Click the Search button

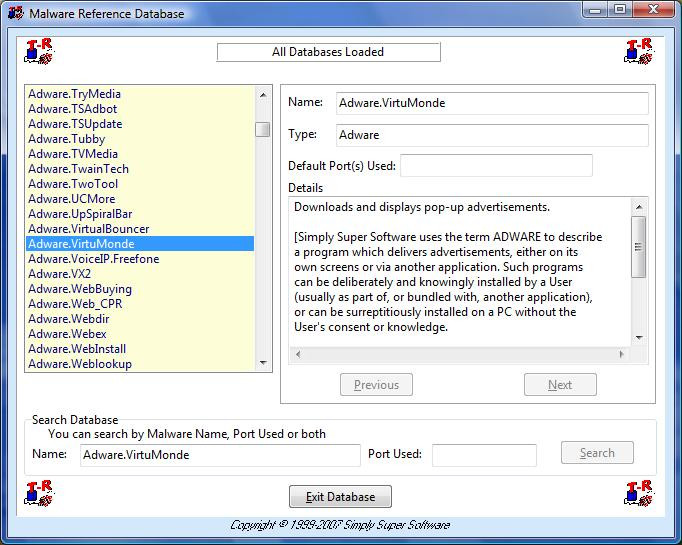(597, 453)
